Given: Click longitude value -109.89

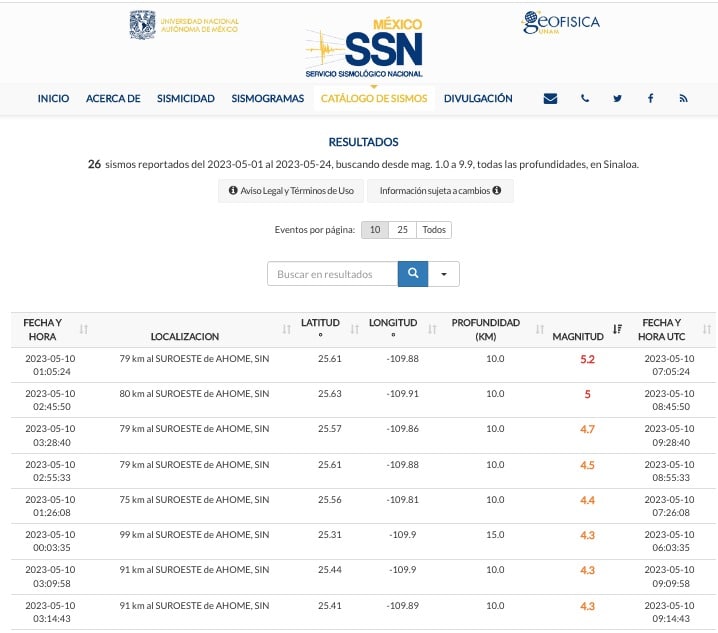Looking at the screenshot, I should (x=403, y=606).
